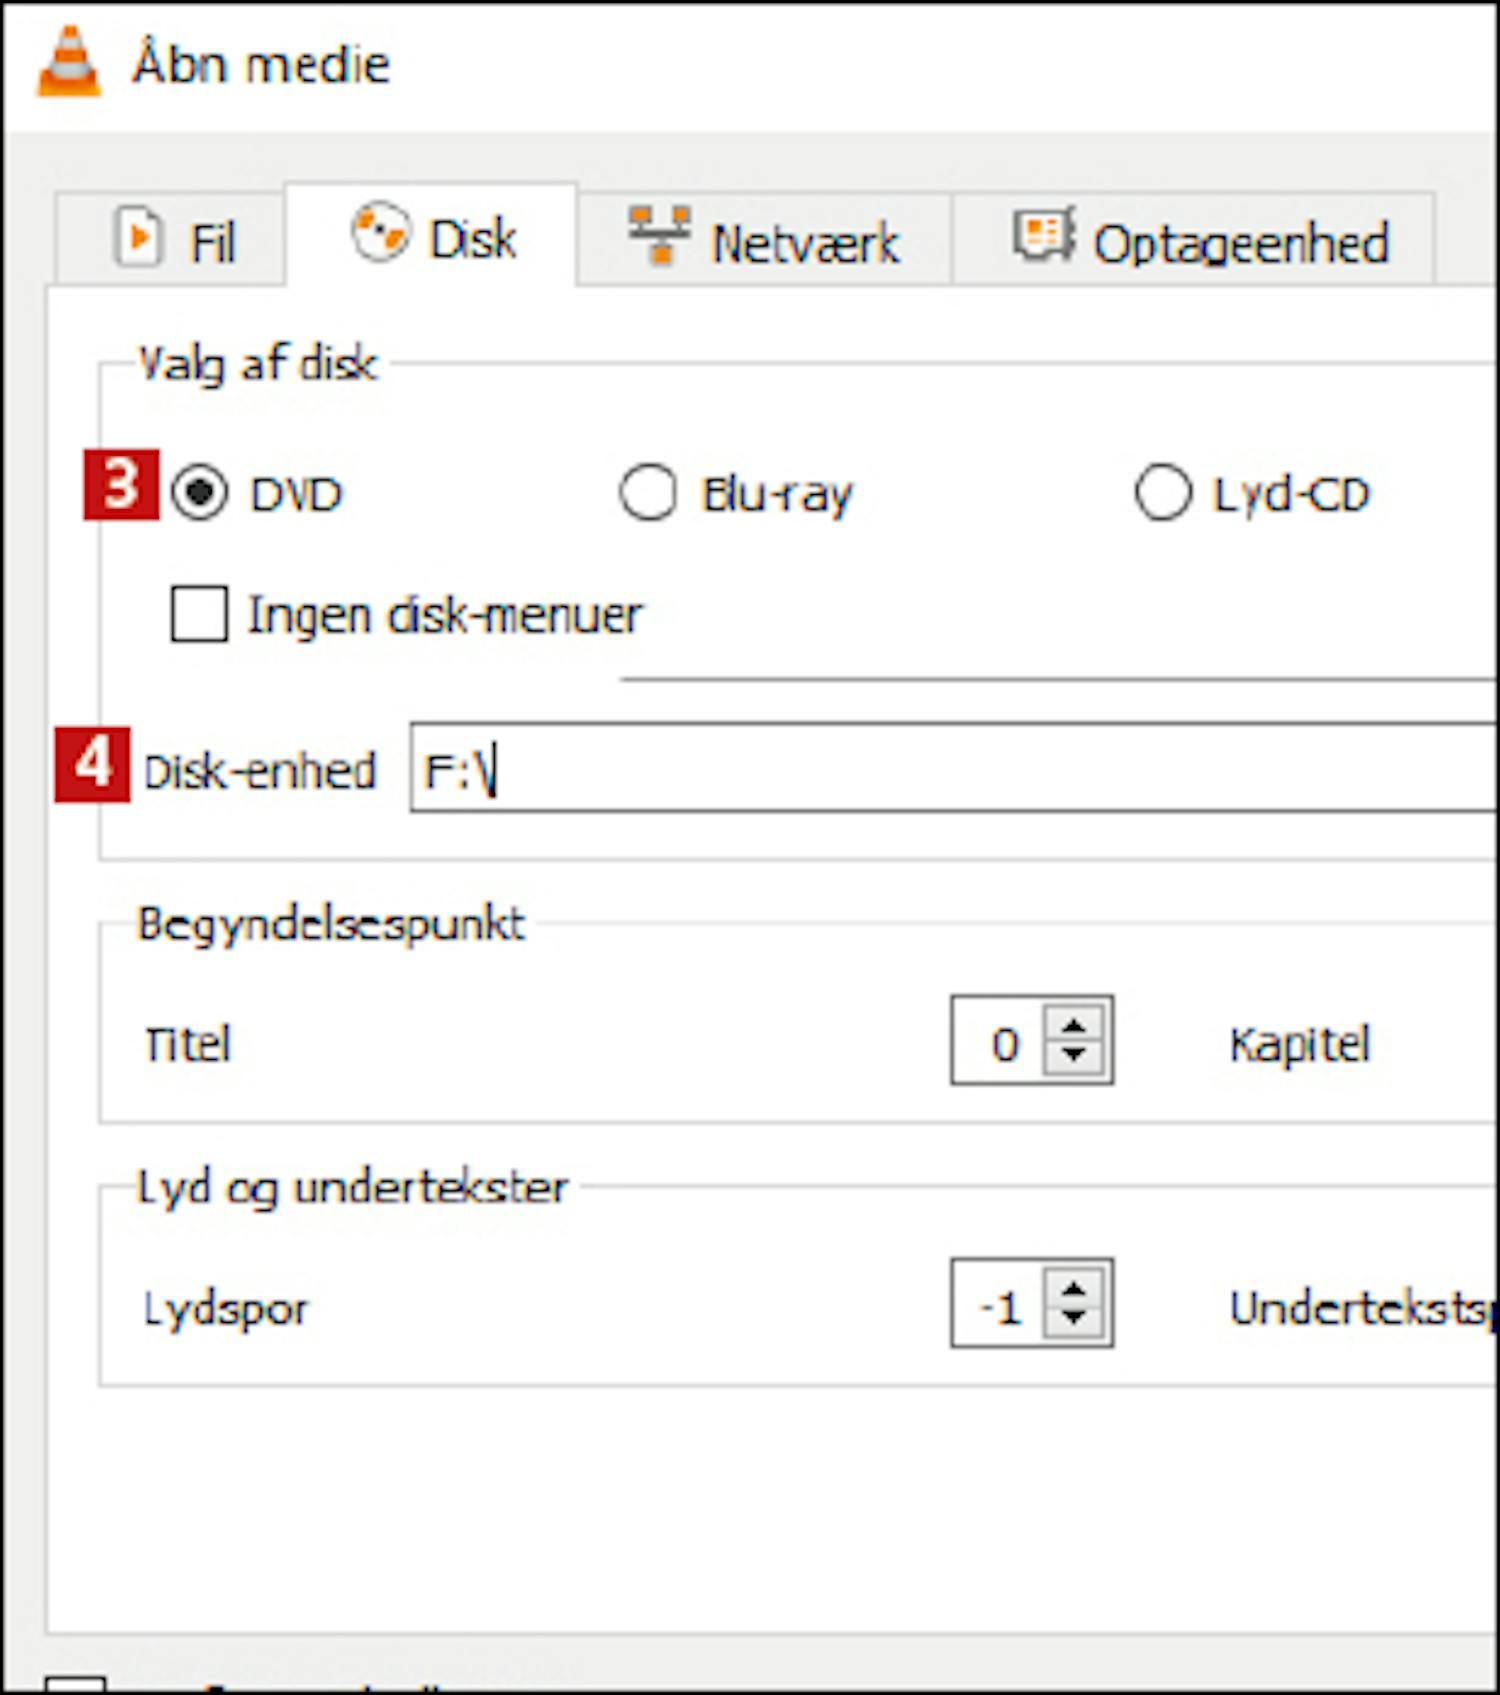The image size is (1500, 1695).
Task: Switch to the Optageenhed tab
Action: (1194, 240)
